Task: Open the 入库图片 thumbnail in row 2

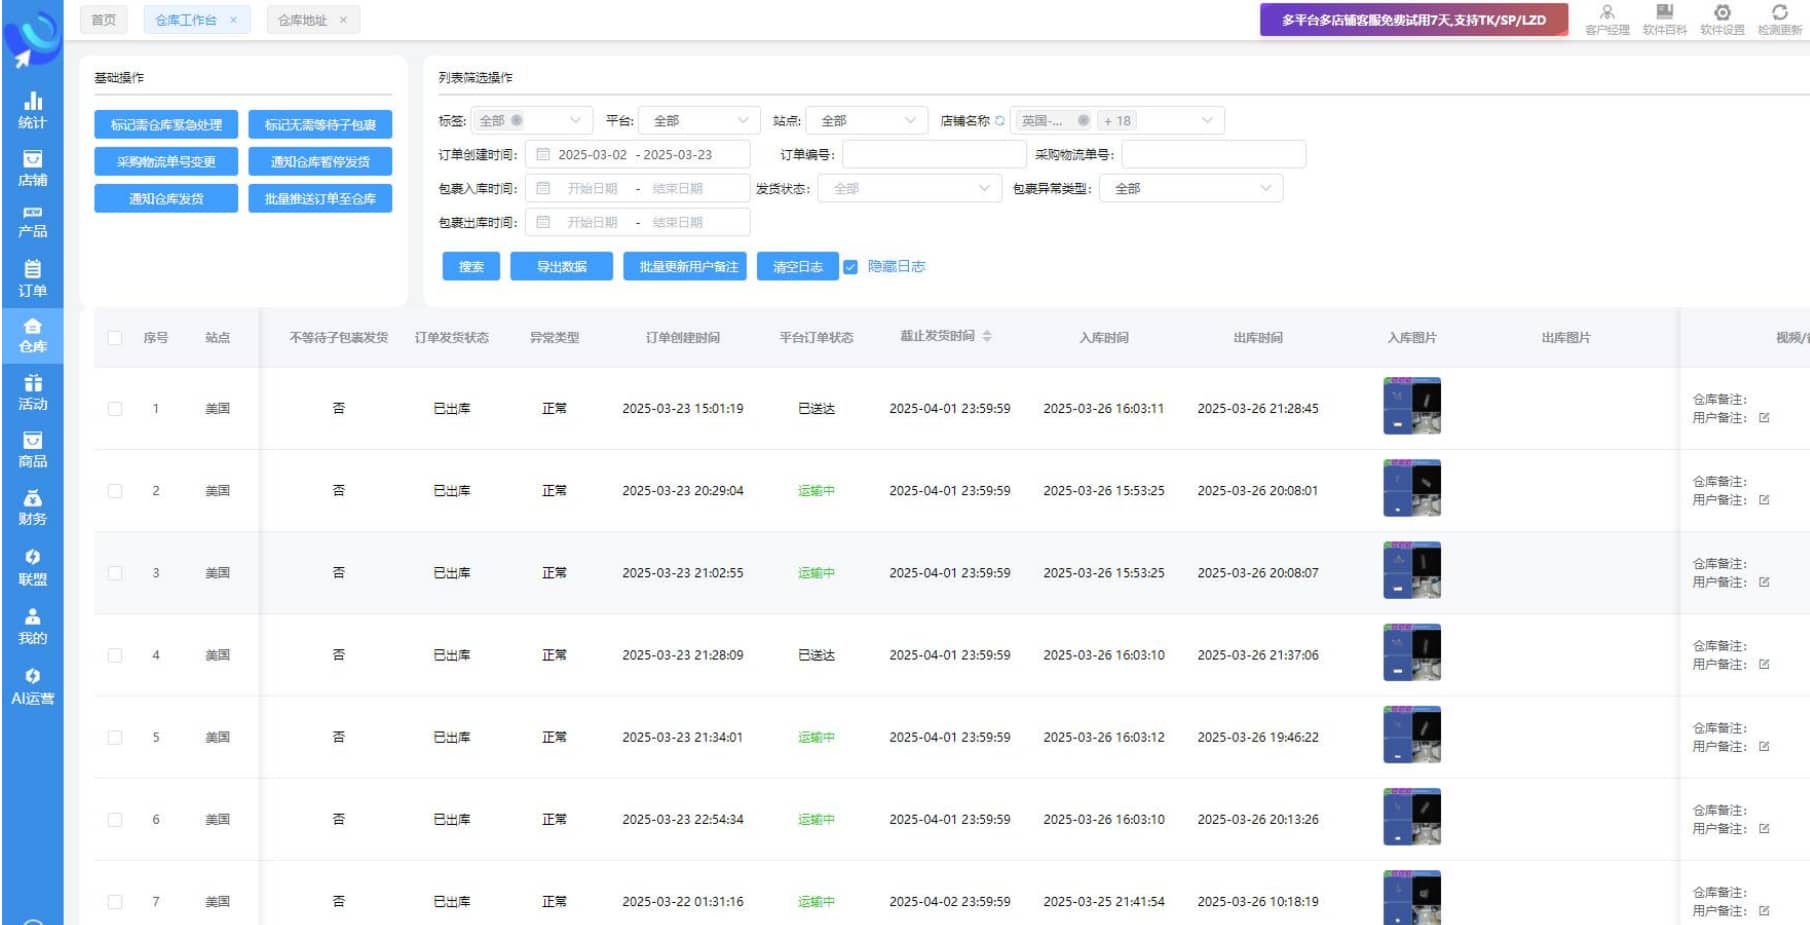Action: 1412,488
